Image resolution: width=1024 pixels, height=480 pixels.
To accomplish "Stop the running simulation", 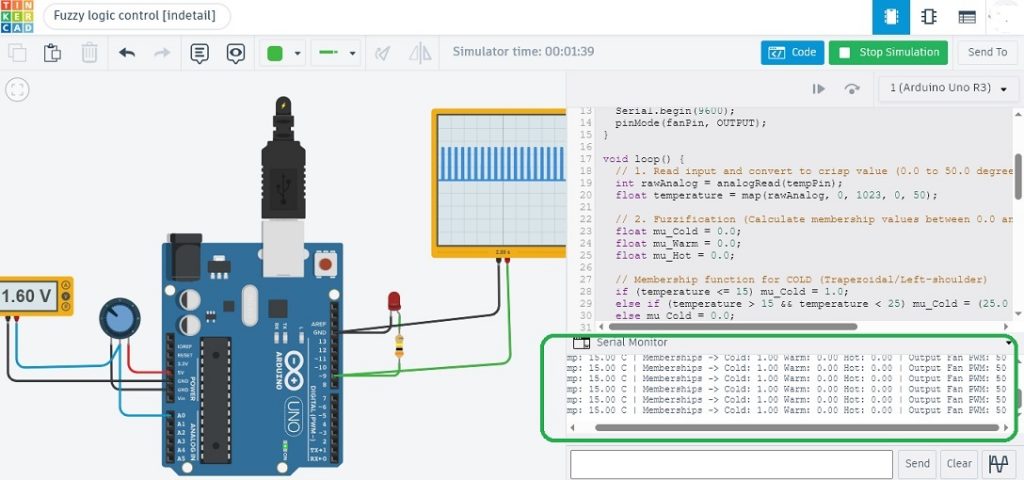I will pos(888,52).
